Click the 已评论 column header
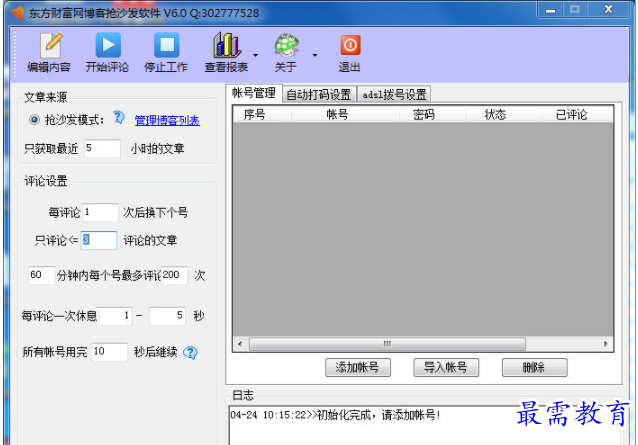The width and height of the screenshot is (638, 445). 577,114
